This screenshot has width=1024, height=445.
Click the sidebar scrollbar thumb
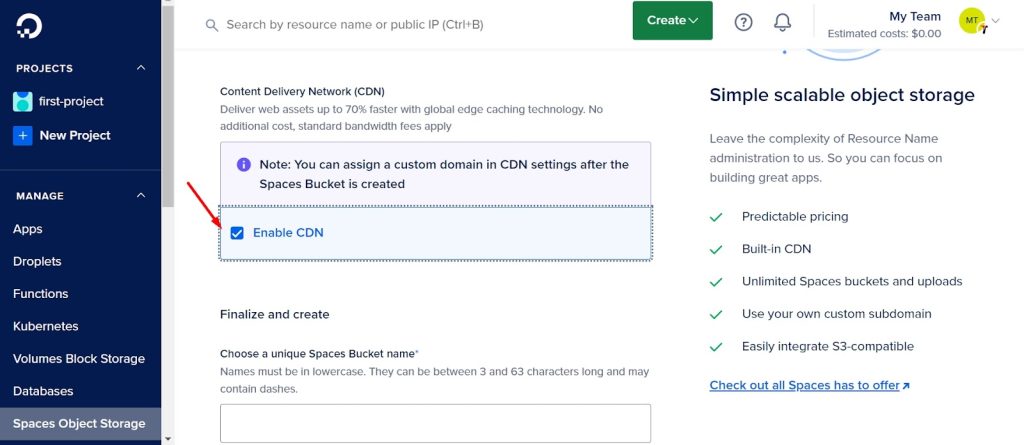click(168, 105)
